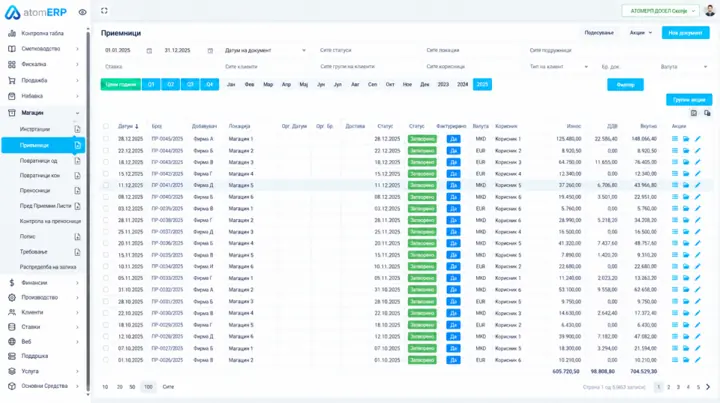Click the Поддршка sidebar icon

(x=12, y=356)
